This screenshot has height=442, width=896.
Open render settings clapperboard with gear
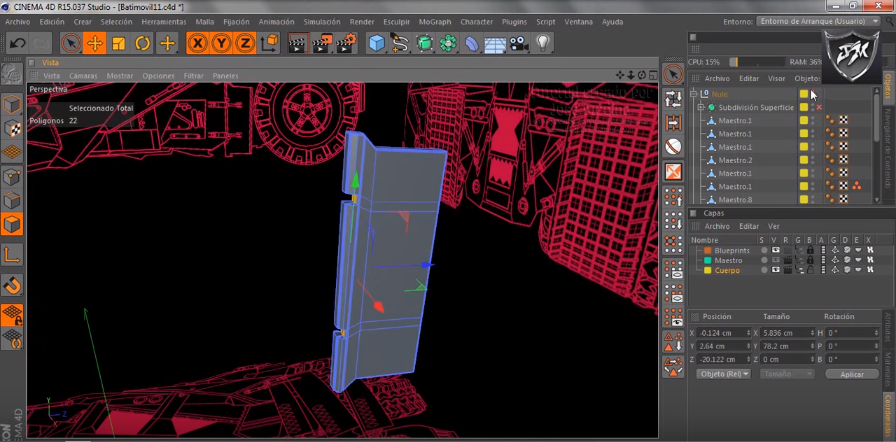[346, 43]
